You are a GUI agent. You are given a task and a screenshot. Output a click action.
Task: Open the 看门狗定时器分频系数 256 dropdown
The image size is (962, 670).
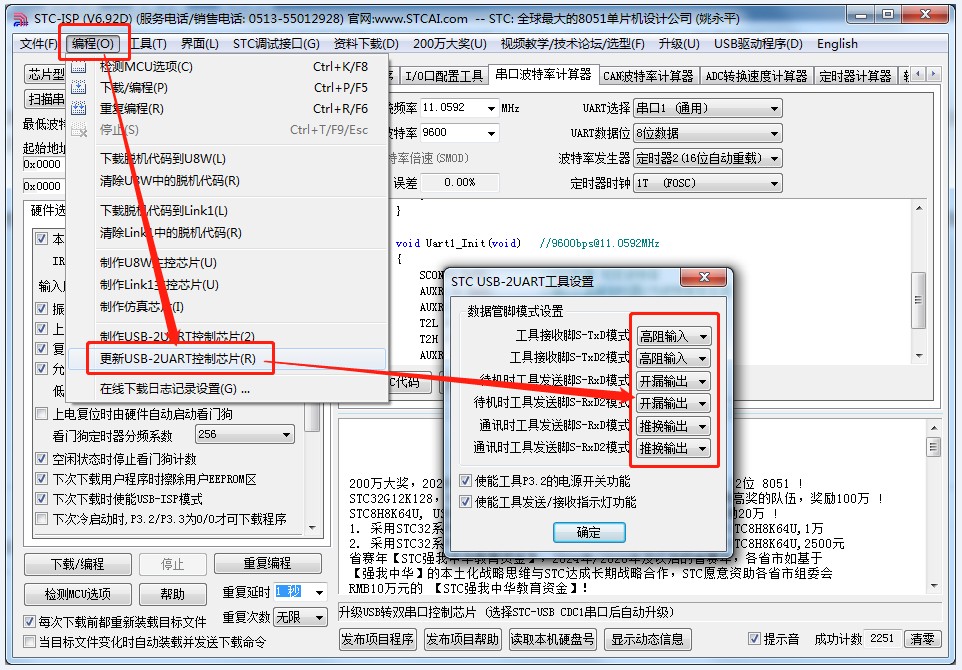pos(245,434)
